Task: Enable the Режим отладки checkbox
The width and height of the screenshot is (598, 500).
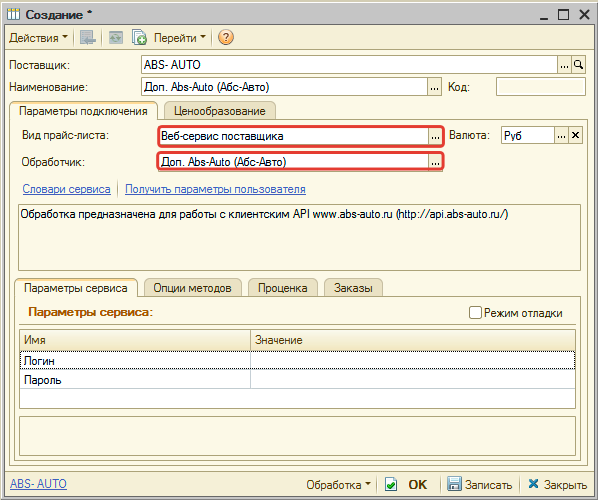Action: pyautogui.click(x=475, y=312)
